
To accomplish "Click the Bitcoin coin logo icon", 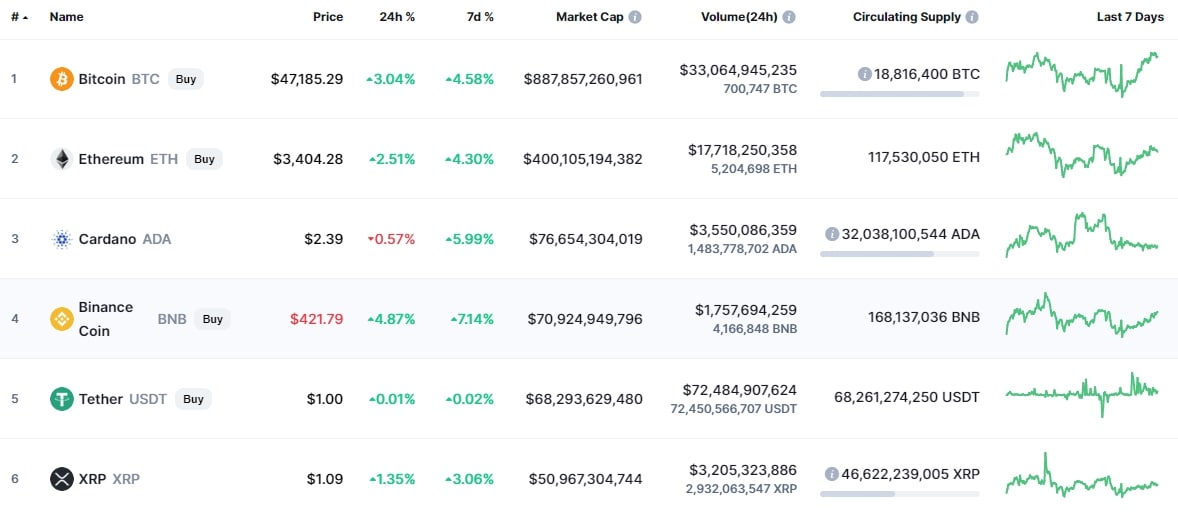I will (x=62, y=79).
